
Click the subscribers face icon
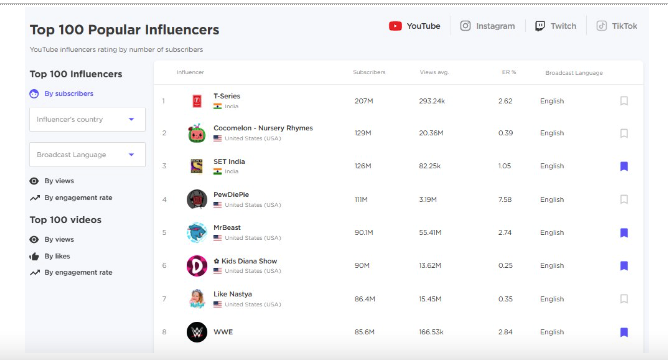pyautogui.click(x=34, y=94)
